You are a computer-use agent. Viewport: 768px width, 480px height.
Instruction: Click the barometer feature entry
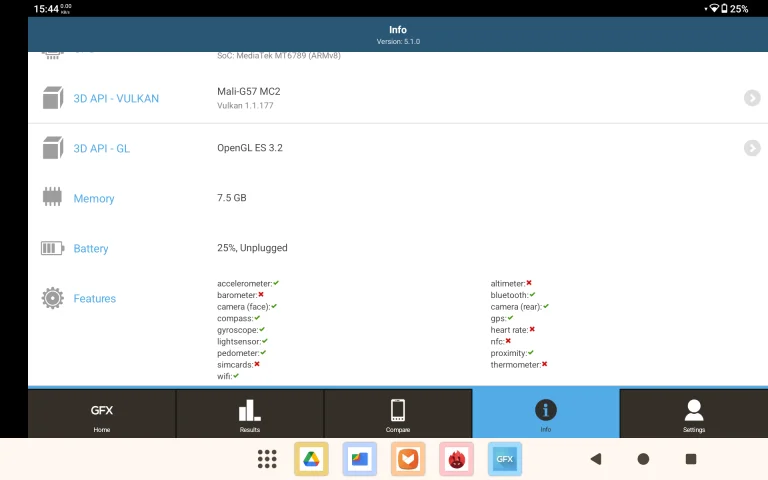(x=240, y=295)
